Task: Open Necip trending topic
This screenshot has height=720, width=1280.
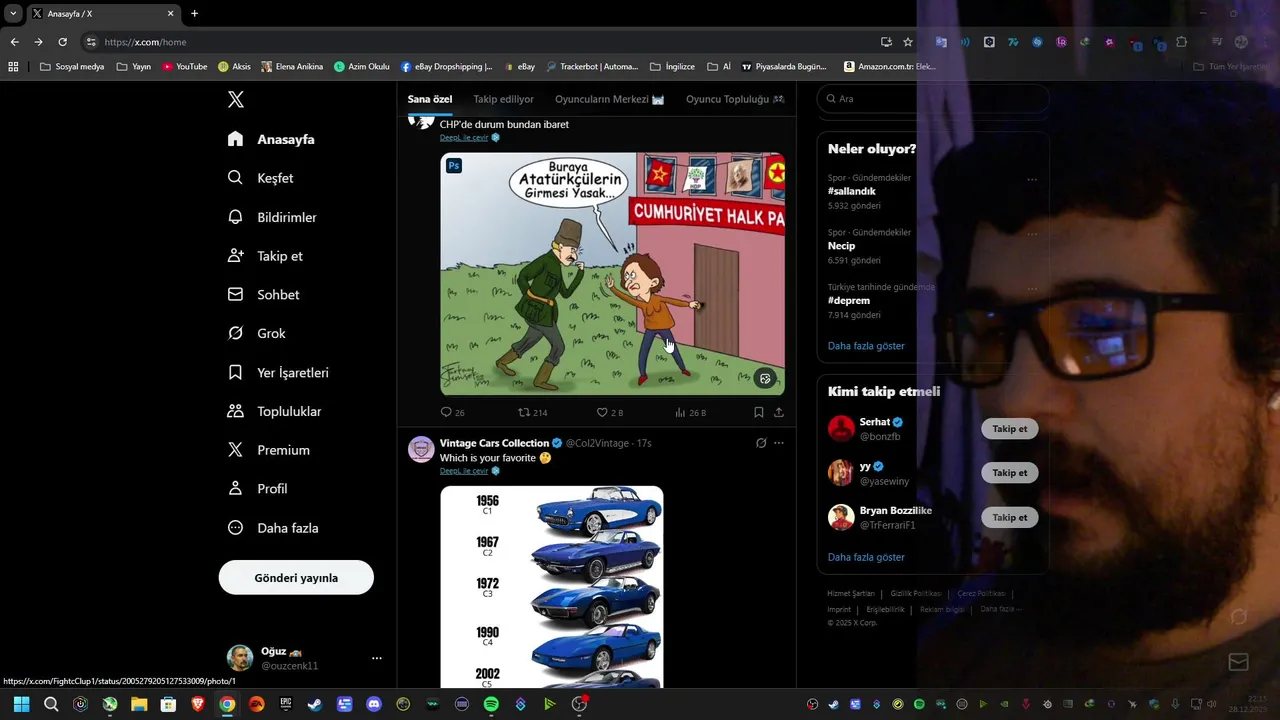Action: (x=841, y=246)
